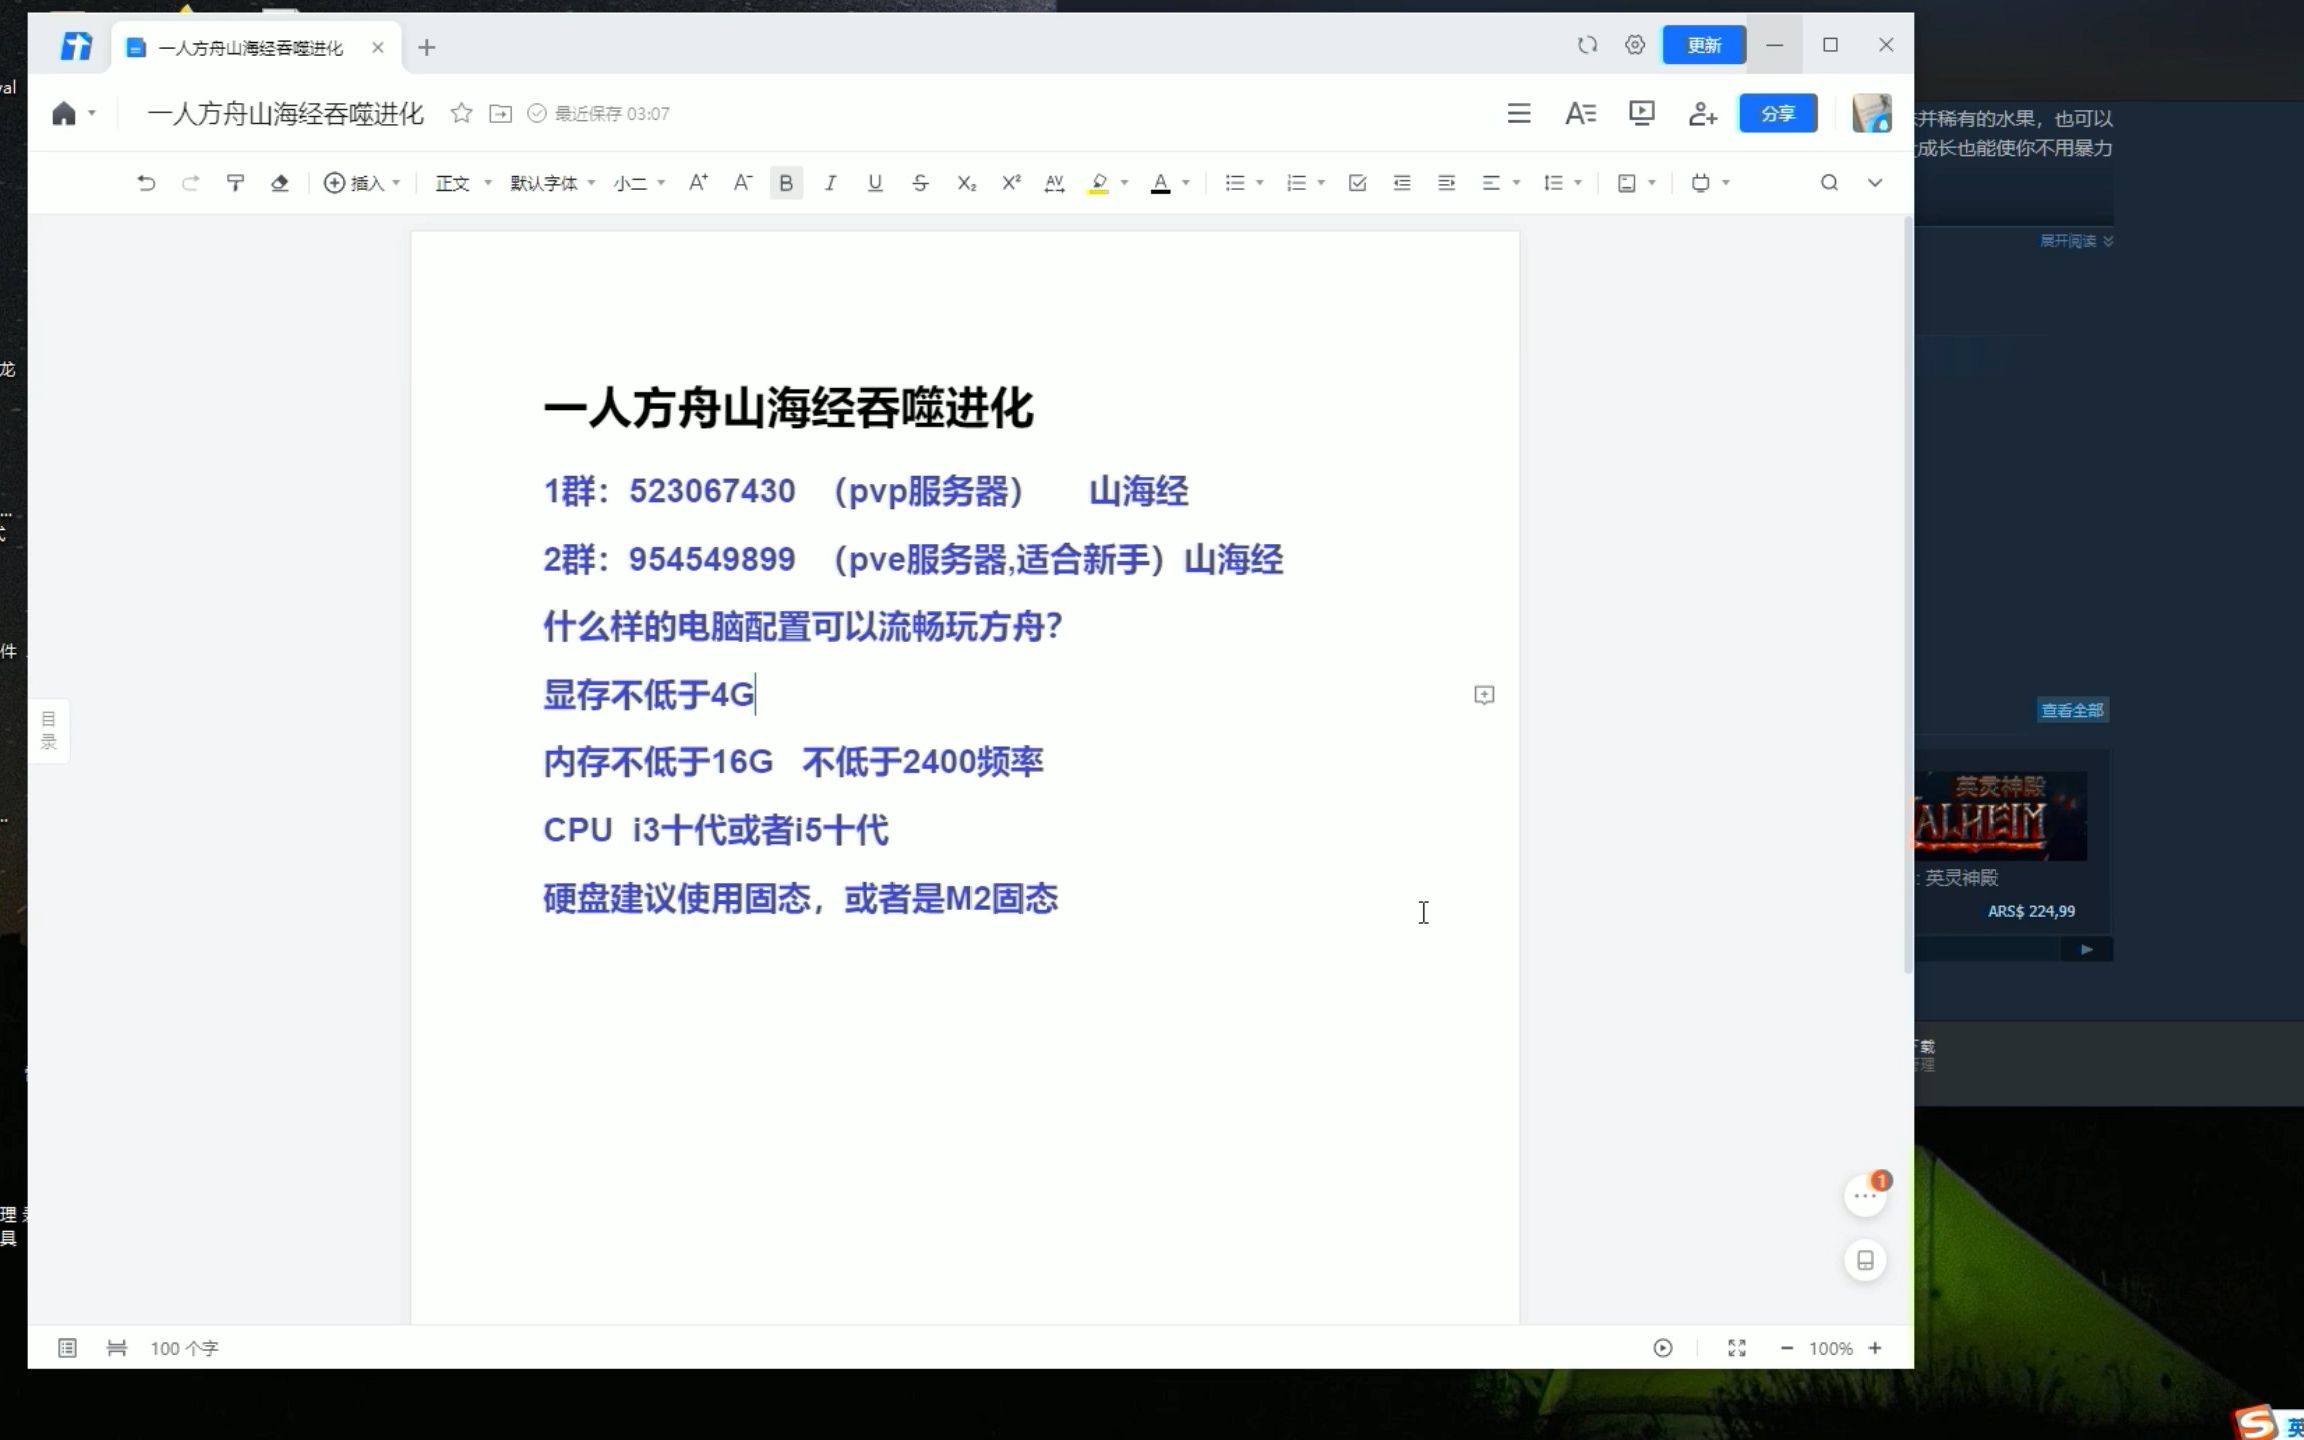The width and height of the screenshot is (2304, 1440).
Task: Zoom in with plus button
Action: click(1875, 1348)
